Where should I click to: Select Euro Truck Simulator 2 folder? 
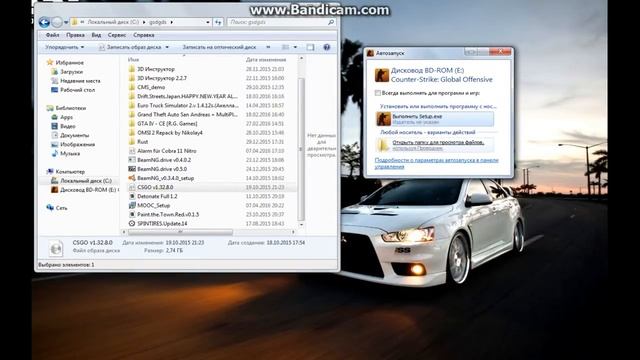pos(188,105)
